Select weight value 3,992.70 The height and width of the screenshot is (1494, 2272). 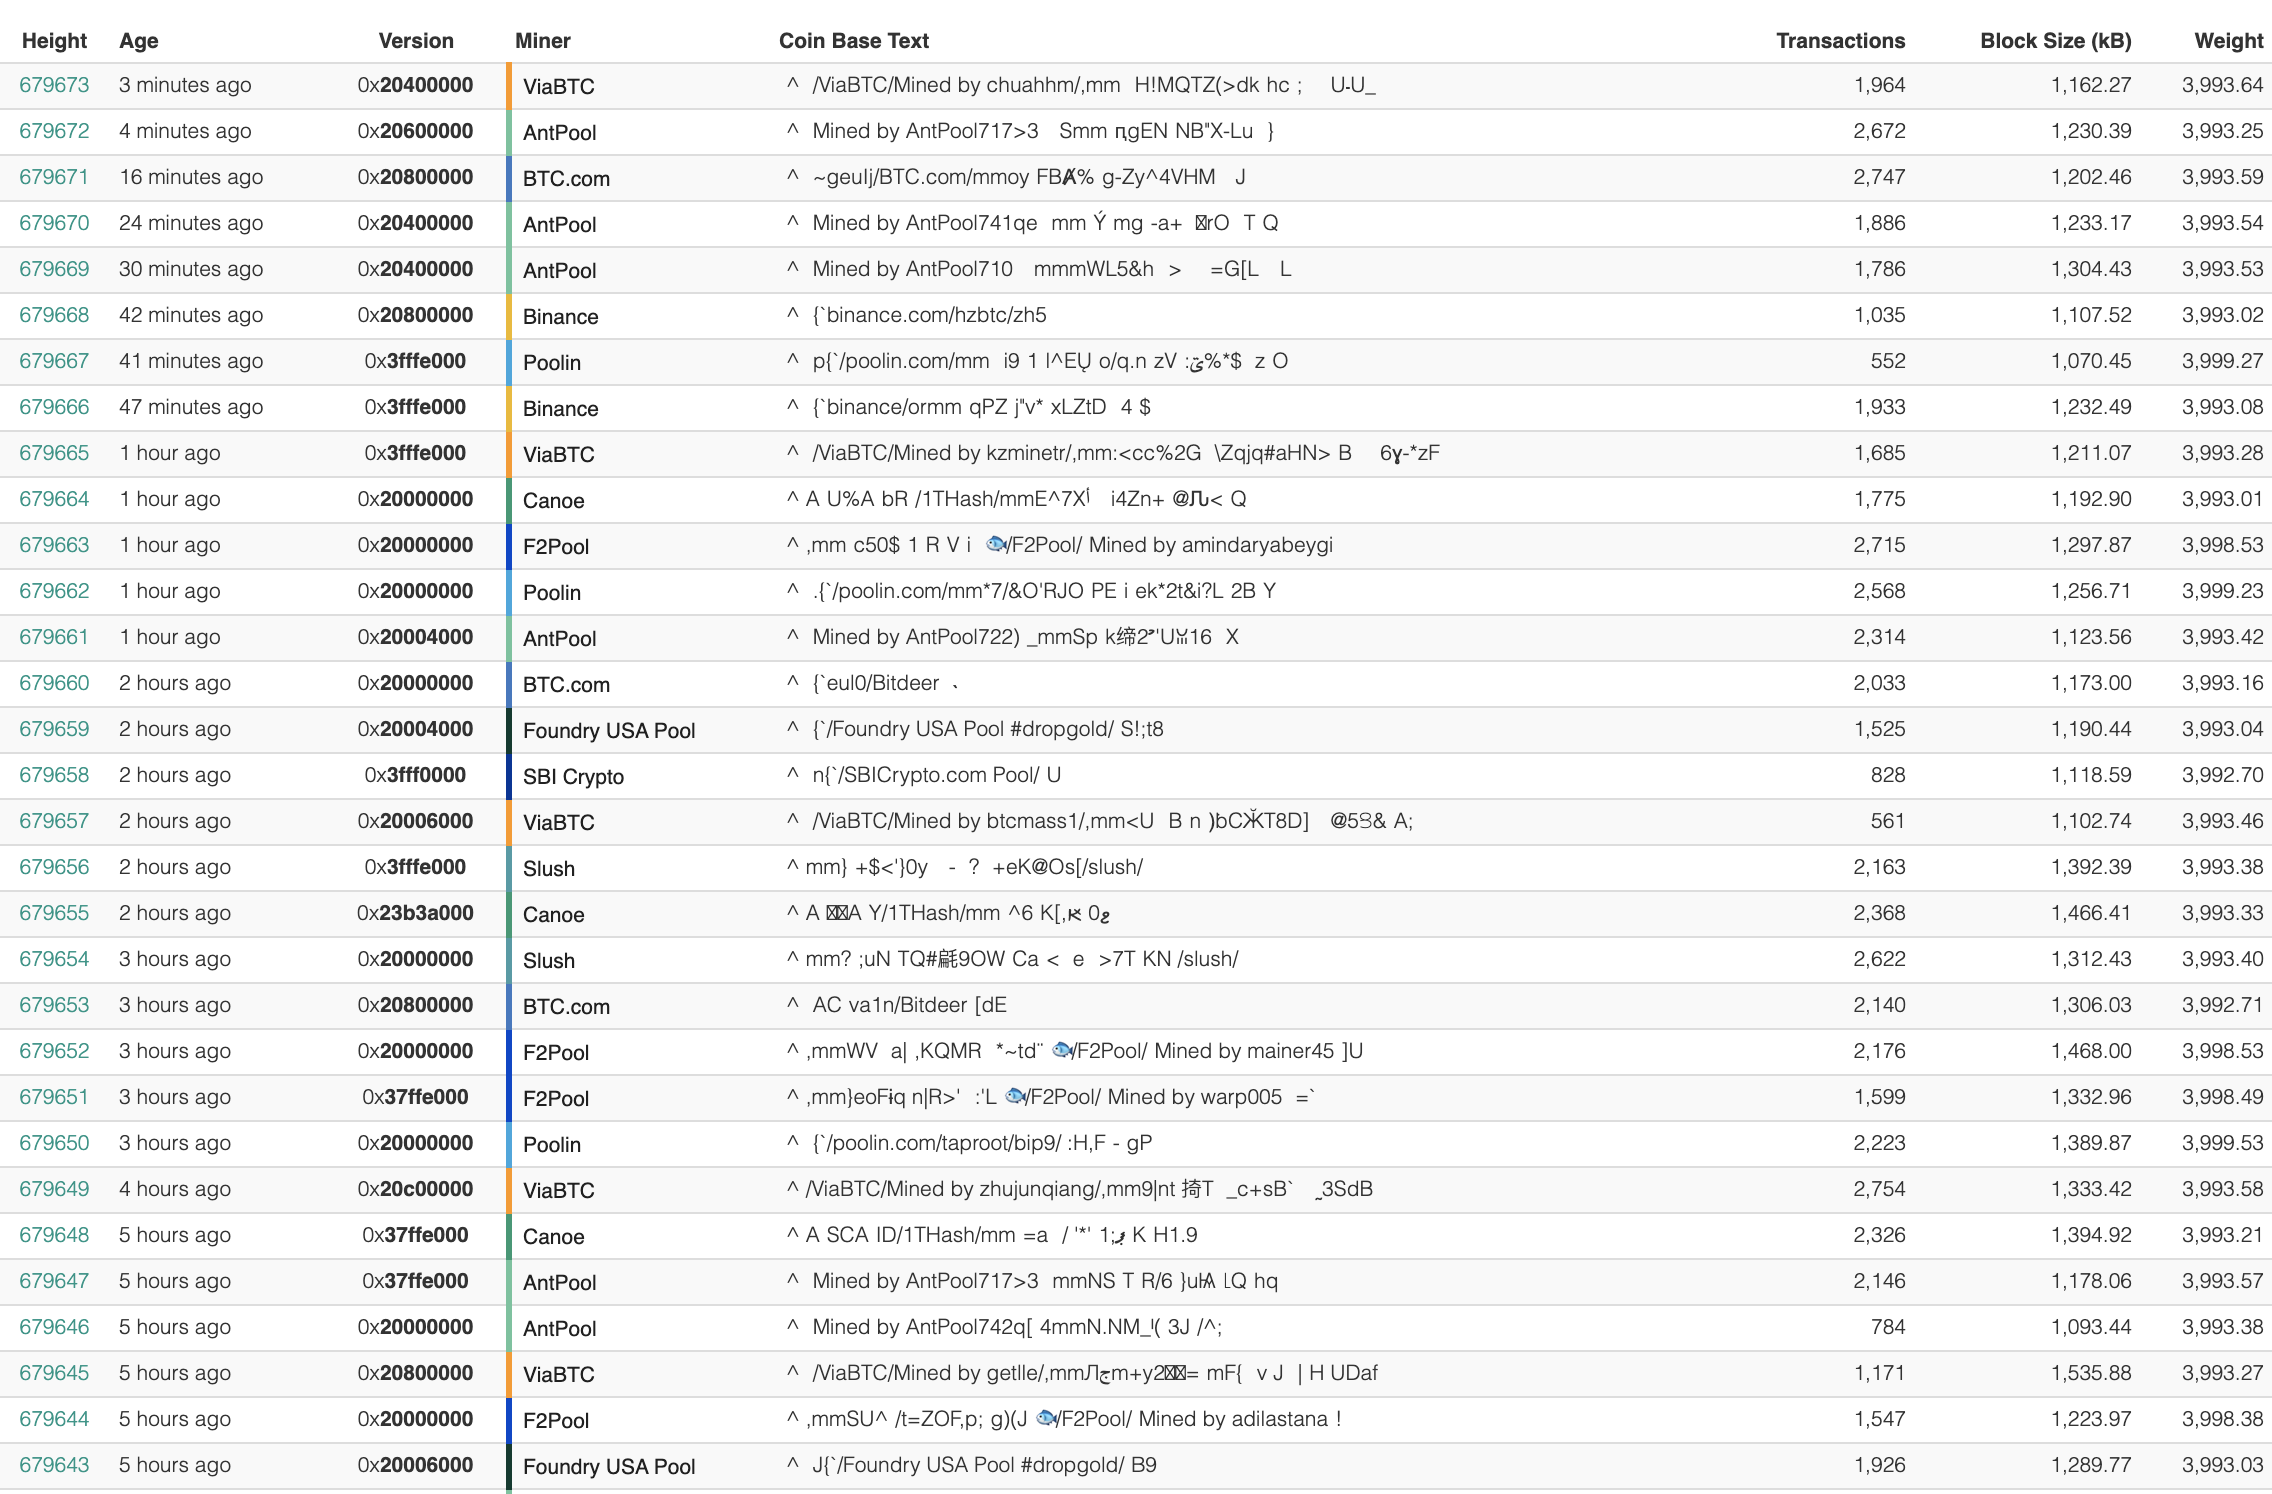tap(2223, 775)
